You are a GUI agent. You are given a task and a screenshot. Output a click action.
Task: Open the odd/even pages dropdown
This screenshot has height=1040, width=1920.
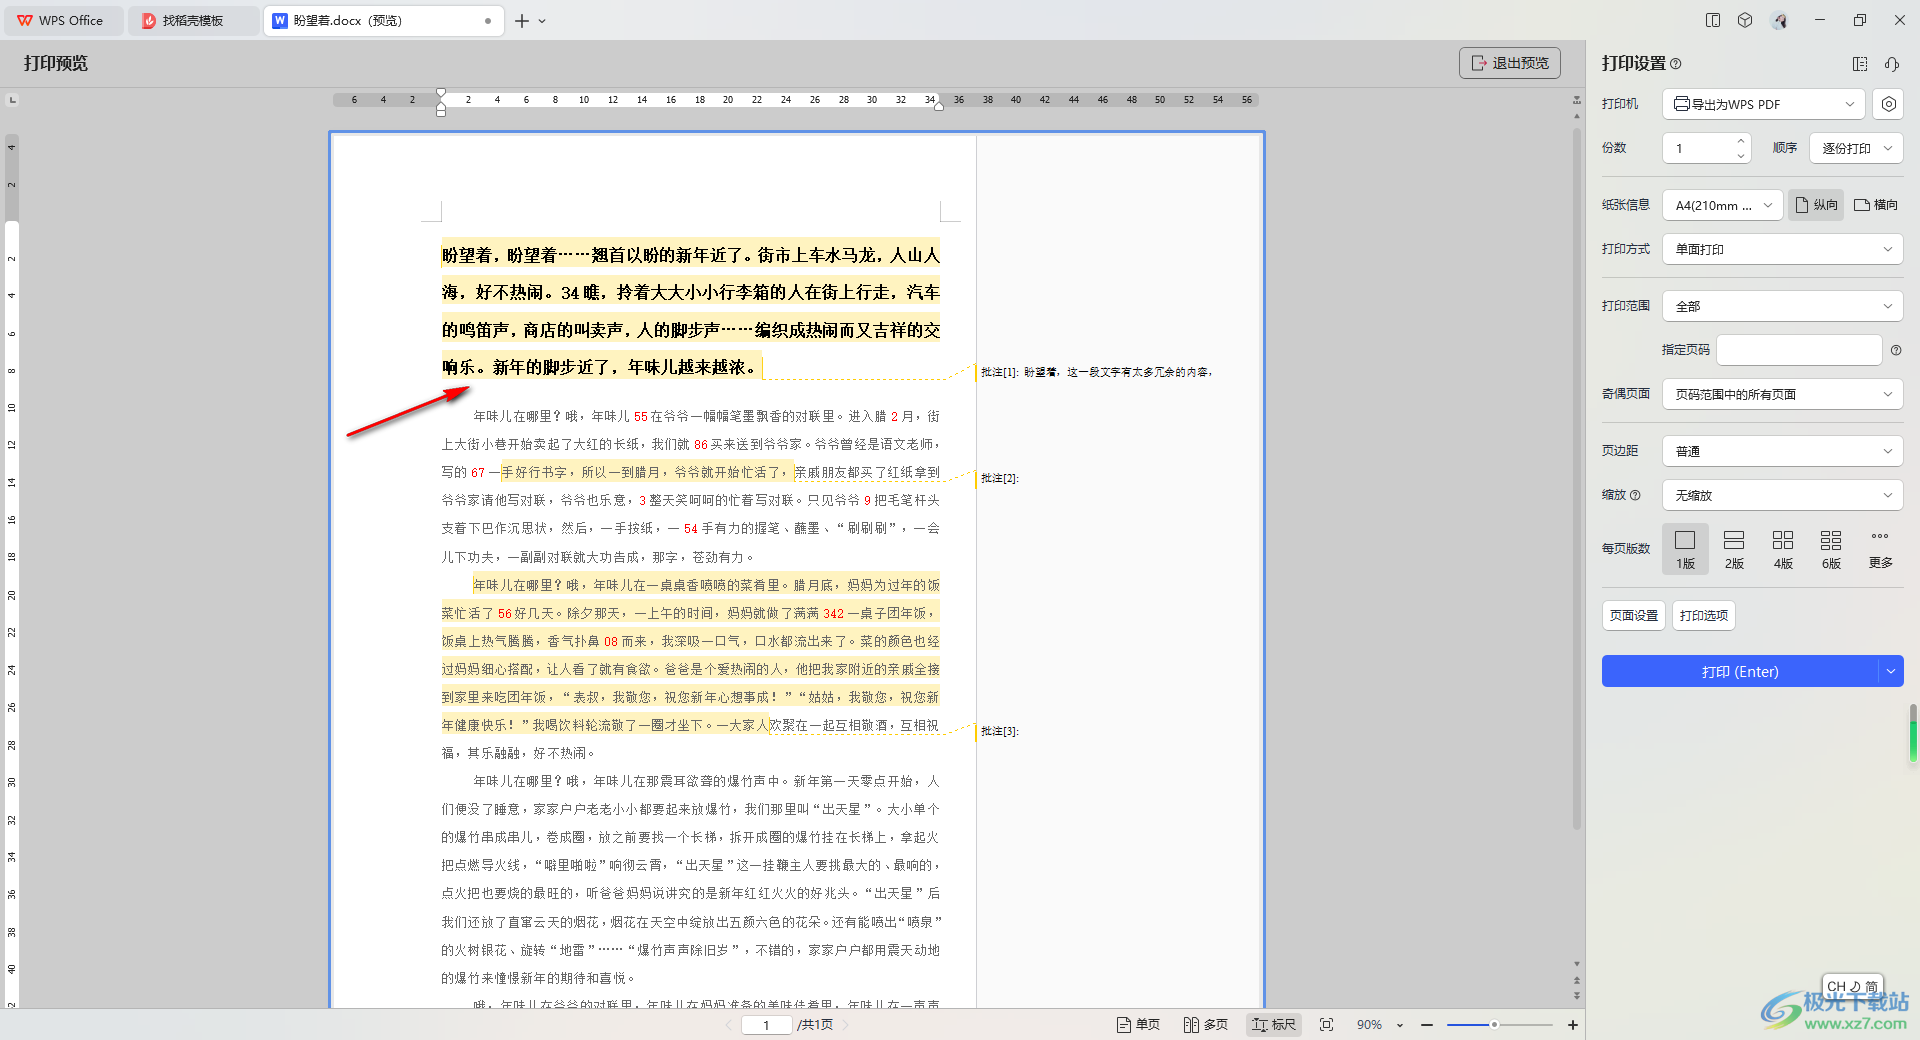coord(1782,394)
